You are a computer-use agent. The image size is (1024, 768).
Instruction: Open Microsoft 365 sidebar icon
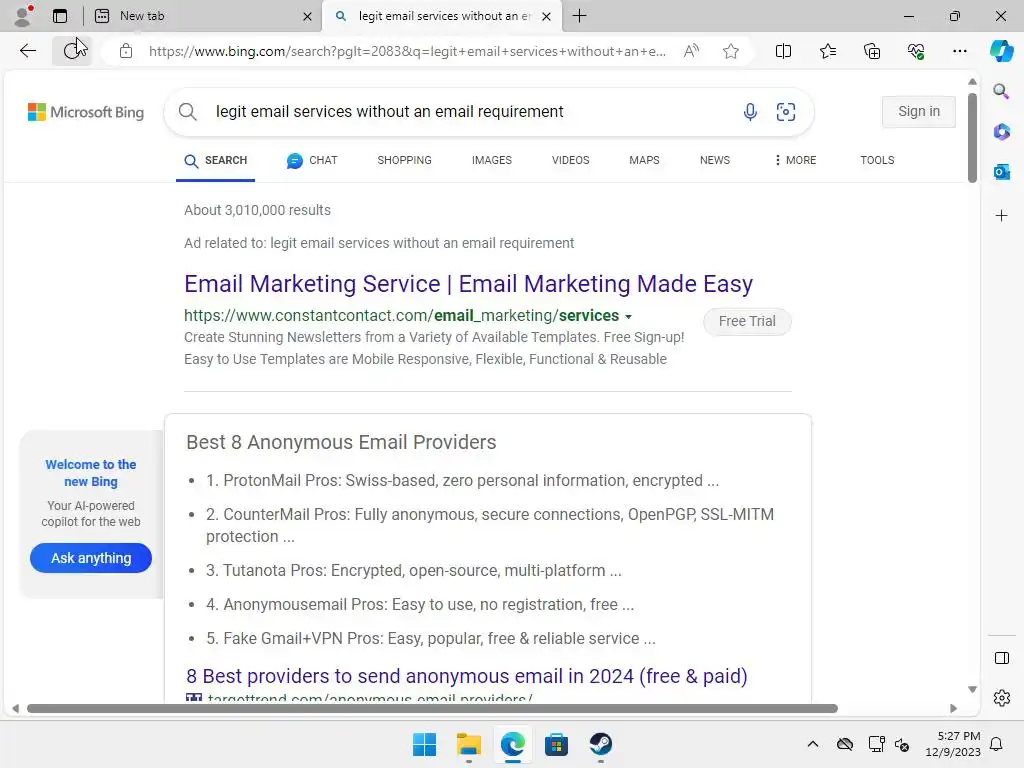click(1001, 132)
